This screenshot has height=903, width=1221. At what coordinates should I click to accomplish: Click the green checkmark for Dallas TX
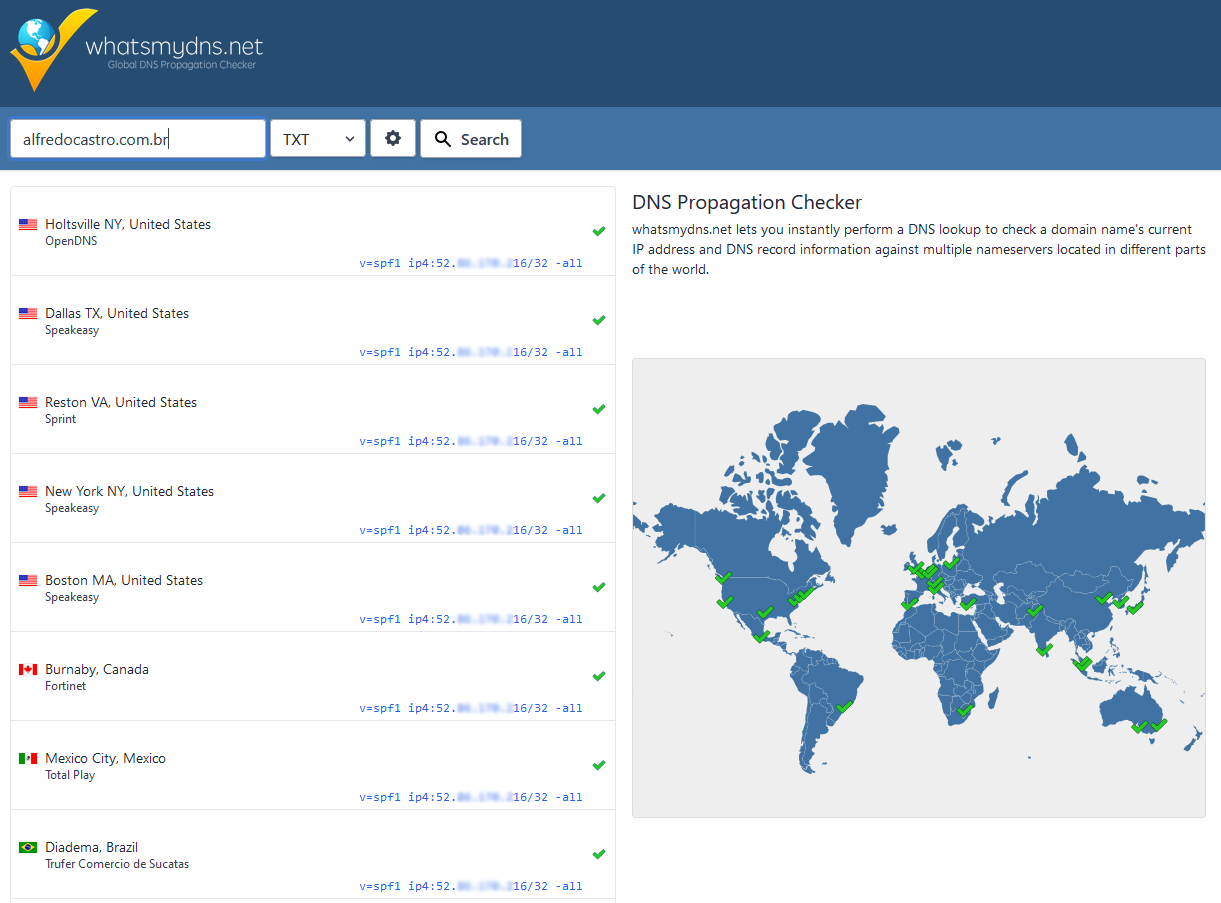(x=599, y=320)
